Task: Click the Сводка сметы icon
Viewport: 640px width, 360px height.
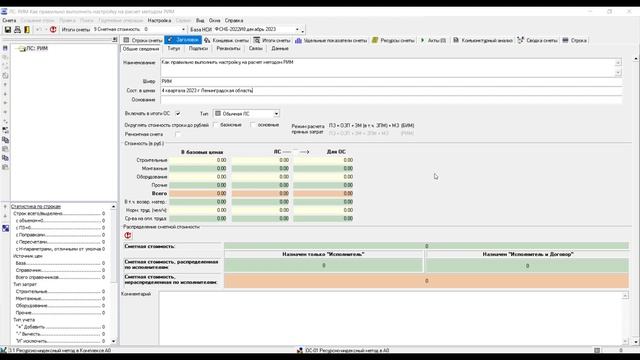Action: [x=521, y=40]
